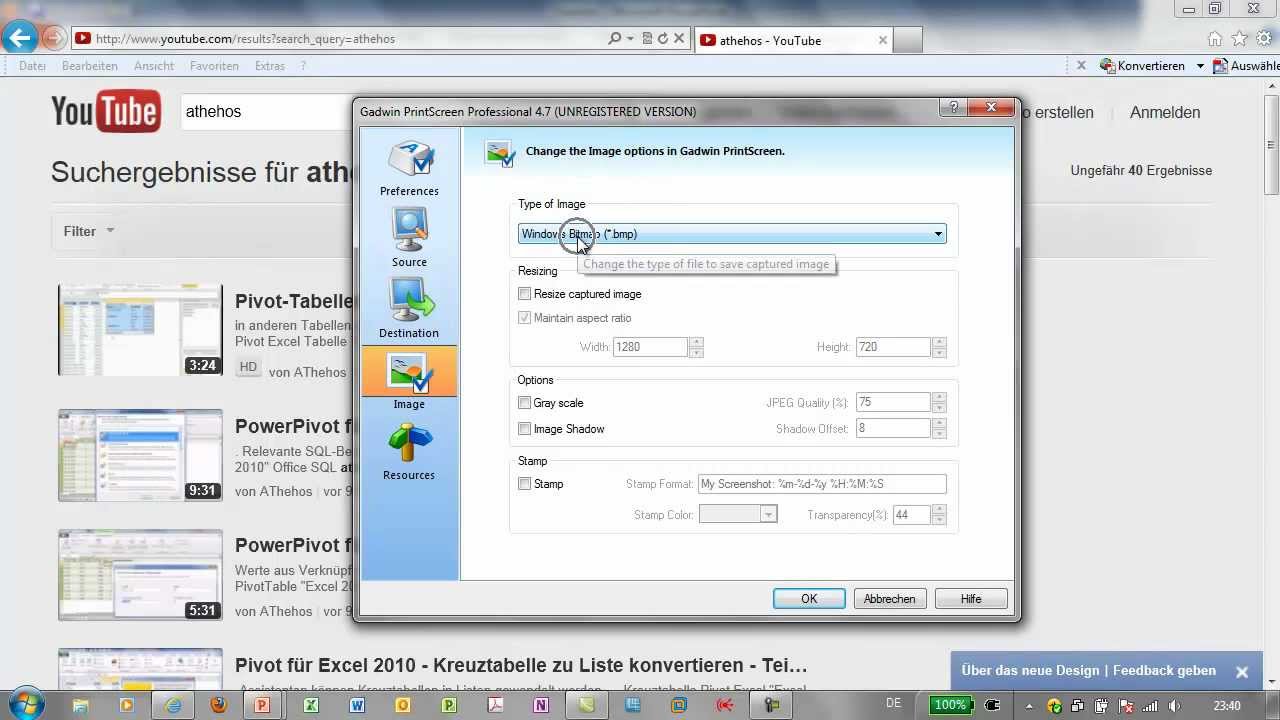
Task: Click the dialog help question-mark button
Action: (952, 107)
